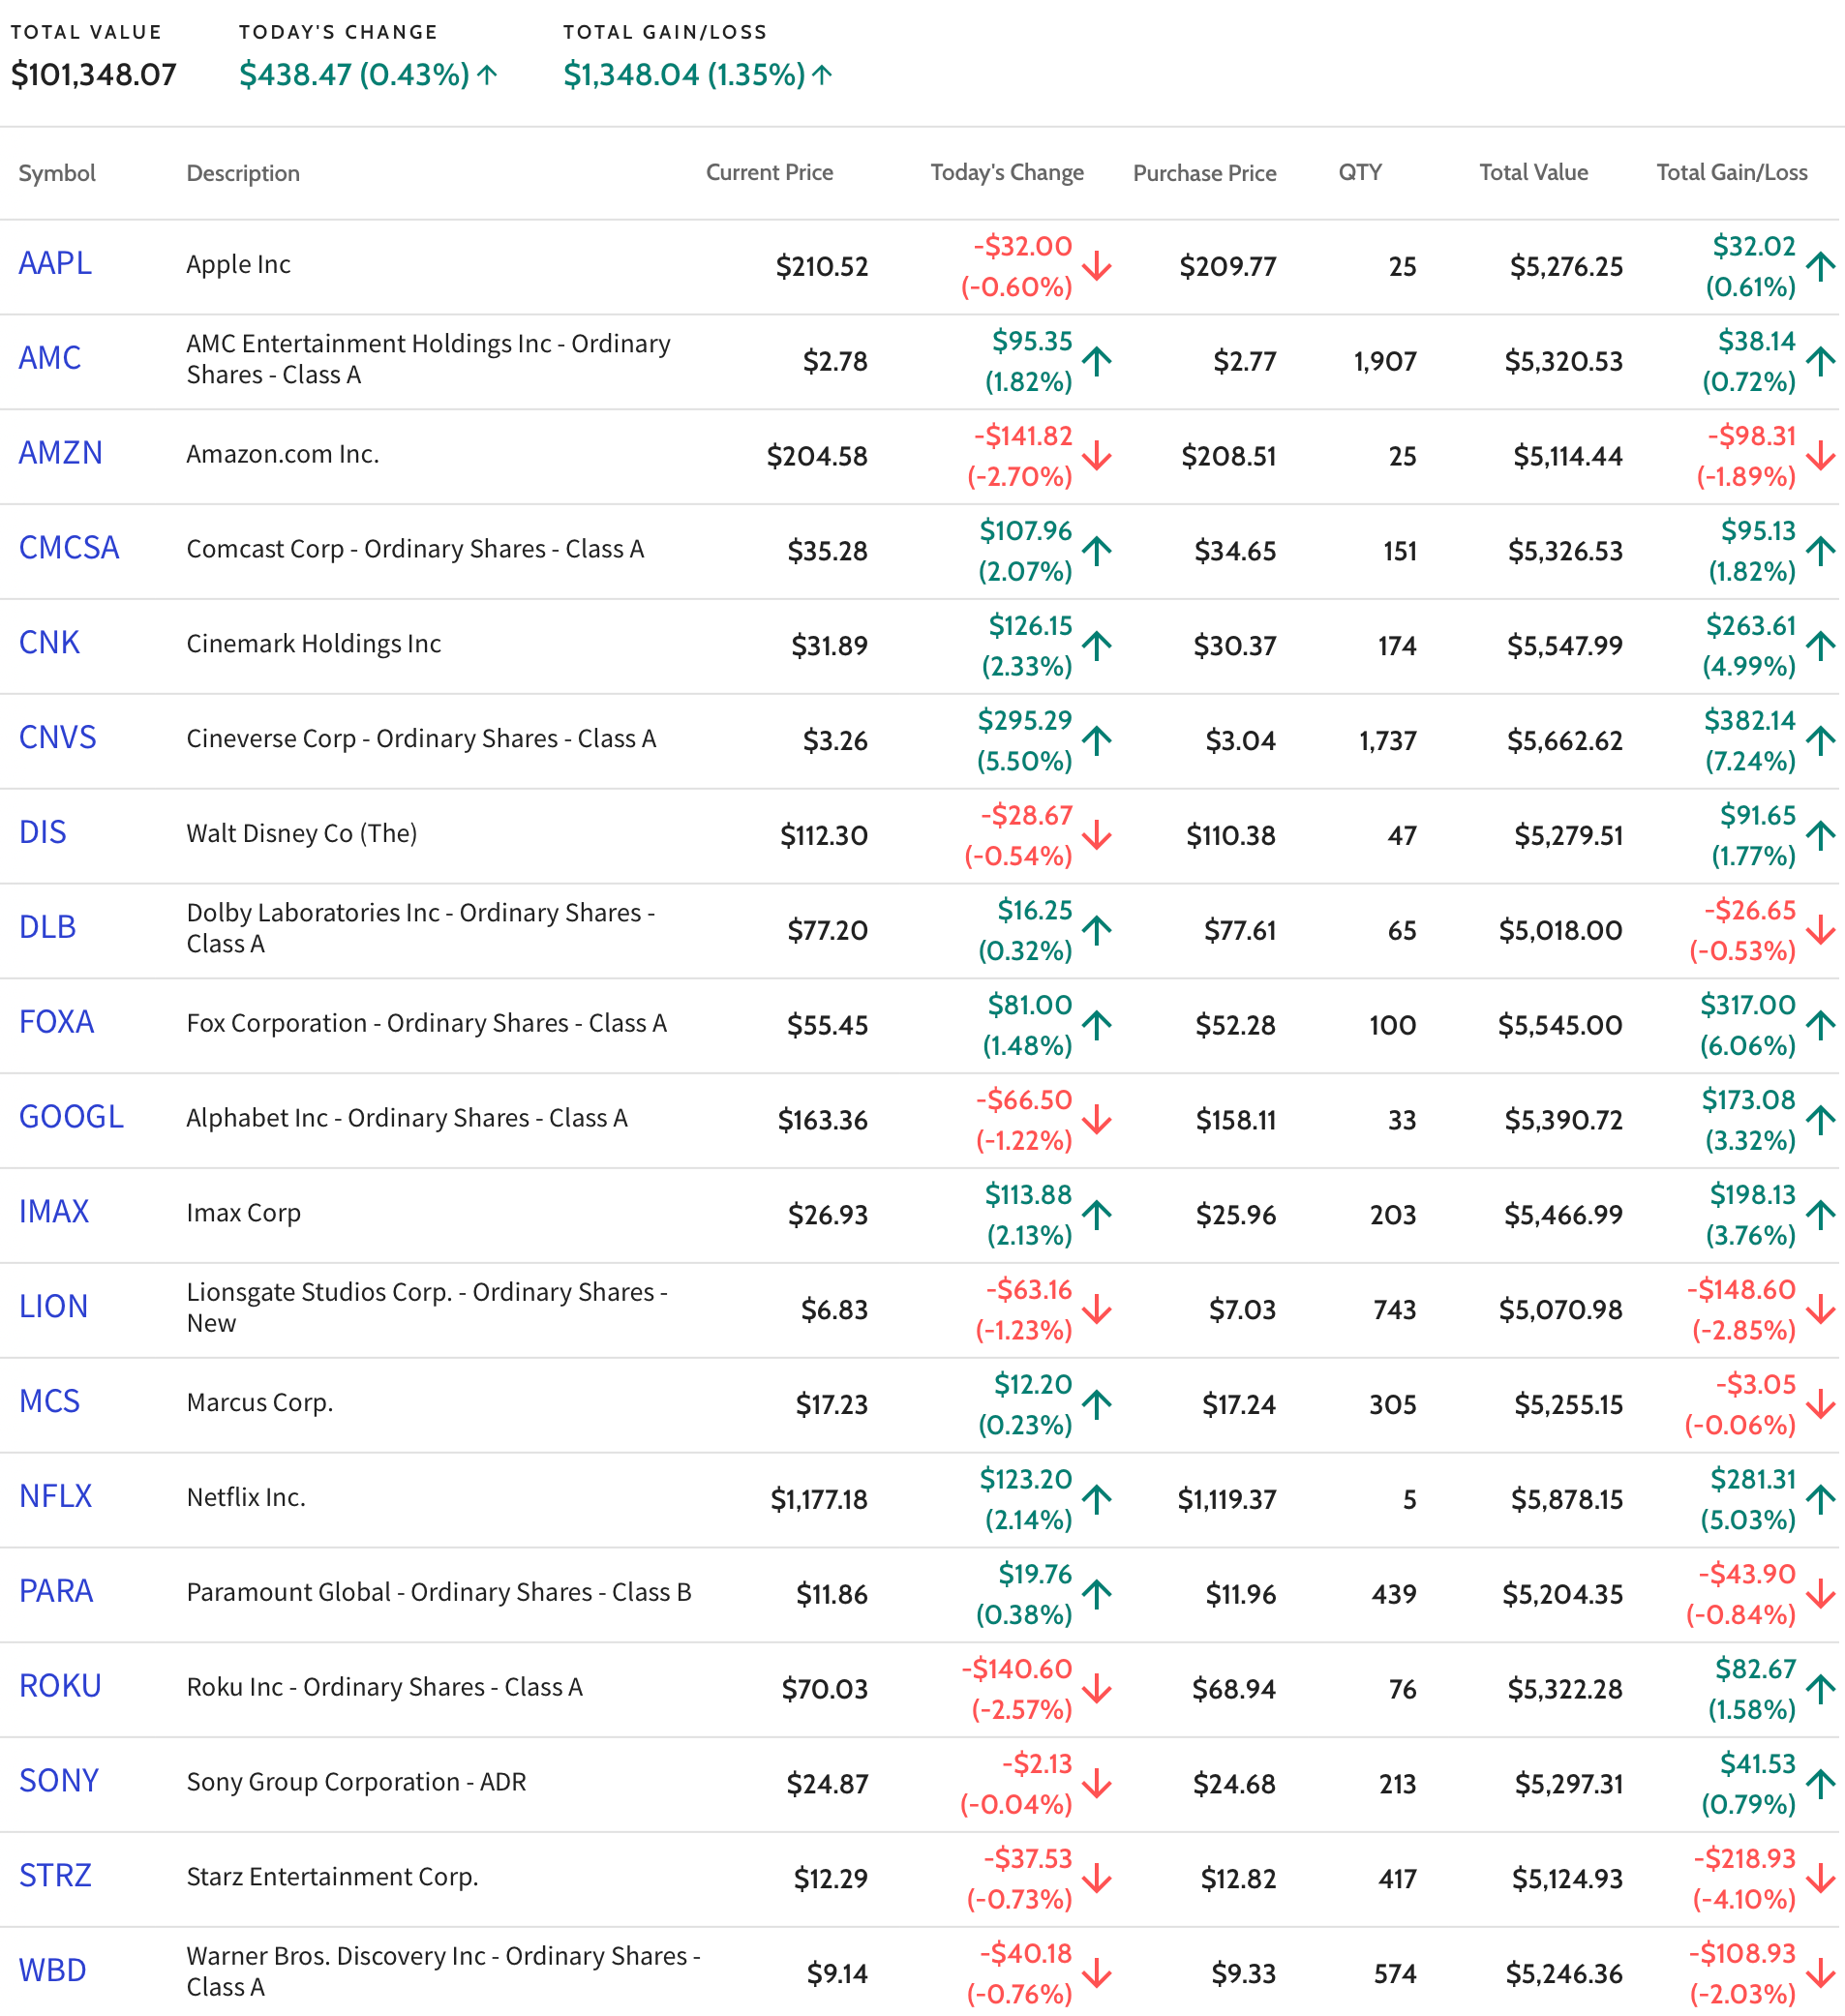Click the green up arrow beside IMAX $113.88
The height and width of the screenshot is (2016, 1845).
click(1097, 1216)
